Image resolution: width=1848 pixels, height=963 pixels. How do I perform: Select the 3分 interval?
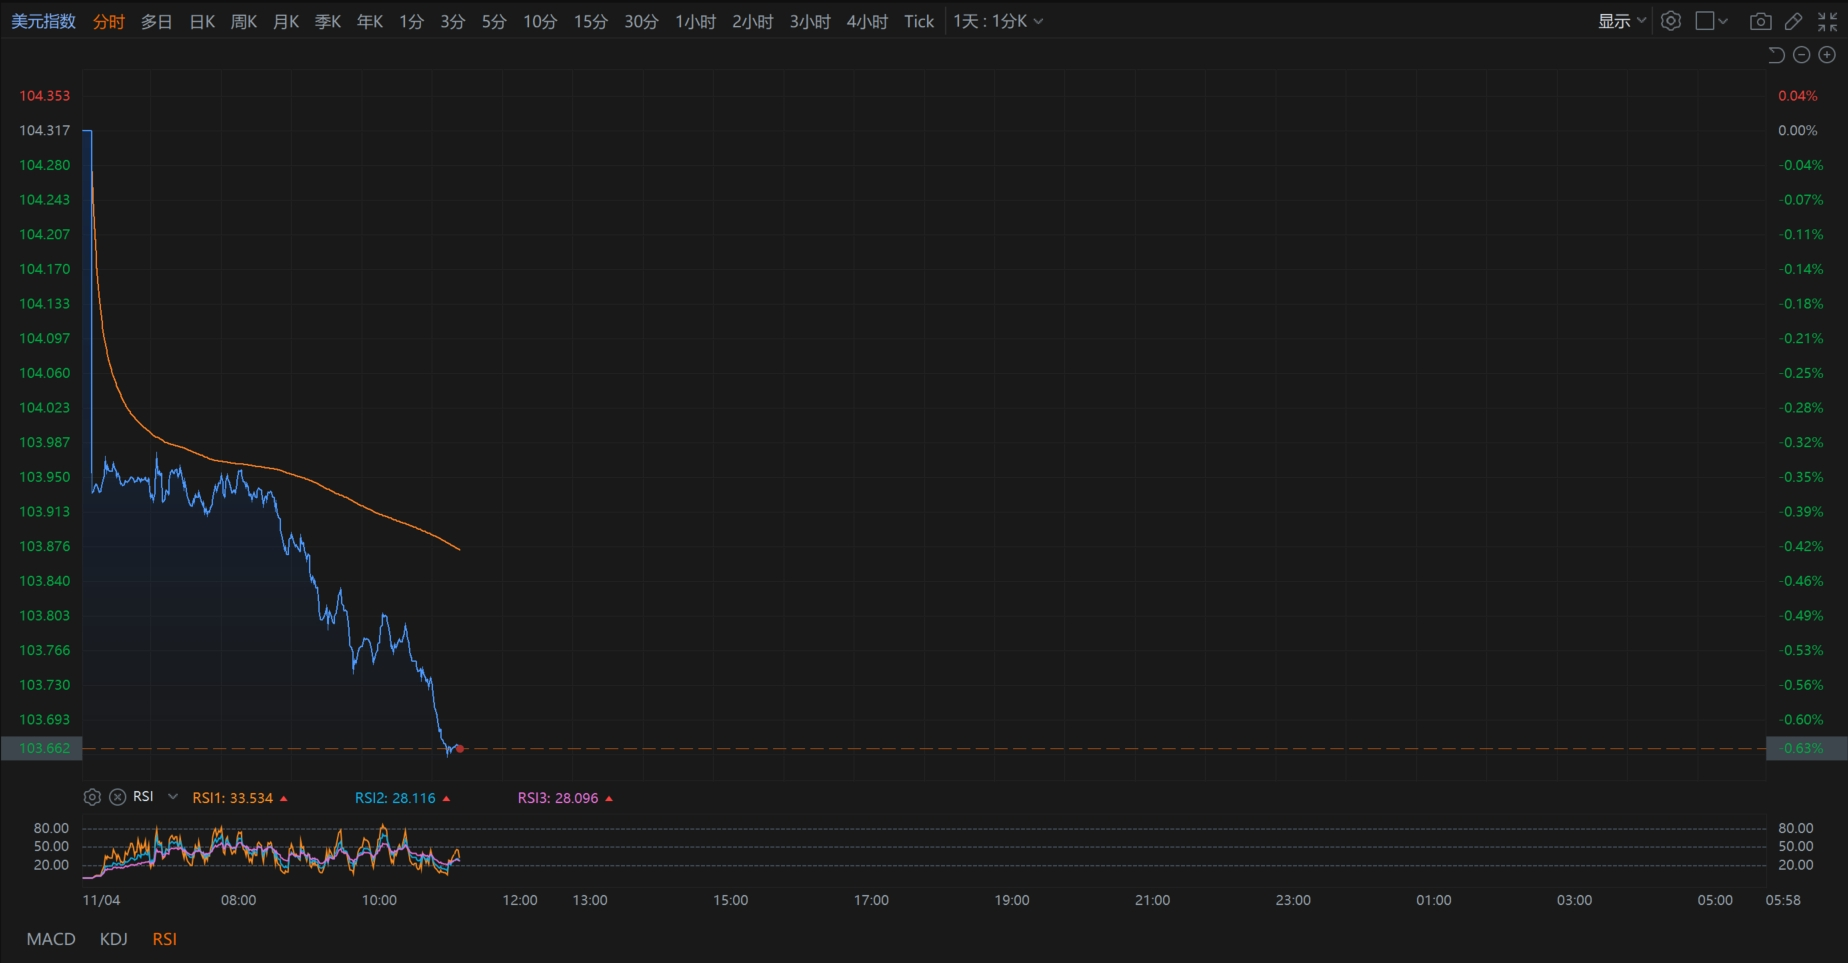pos(452,21)
